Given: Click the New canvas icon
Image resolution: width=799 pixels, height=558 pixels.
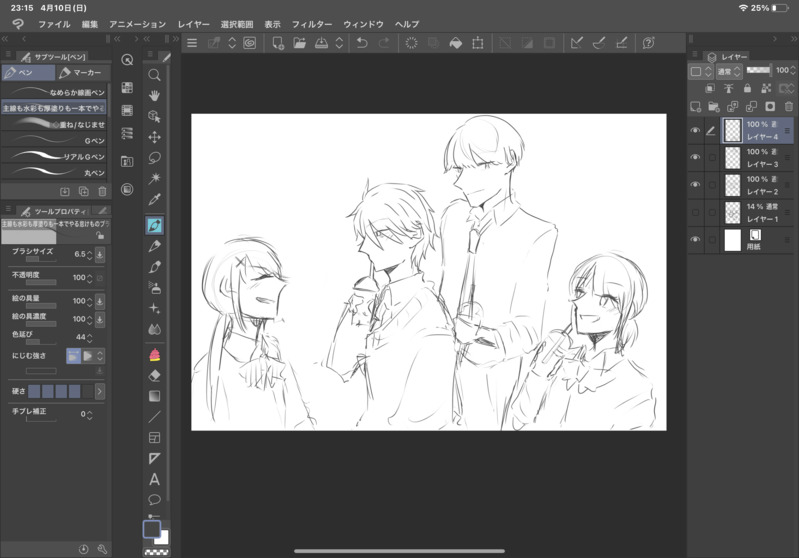Looking at the screenshot, I should pos(278,43).
